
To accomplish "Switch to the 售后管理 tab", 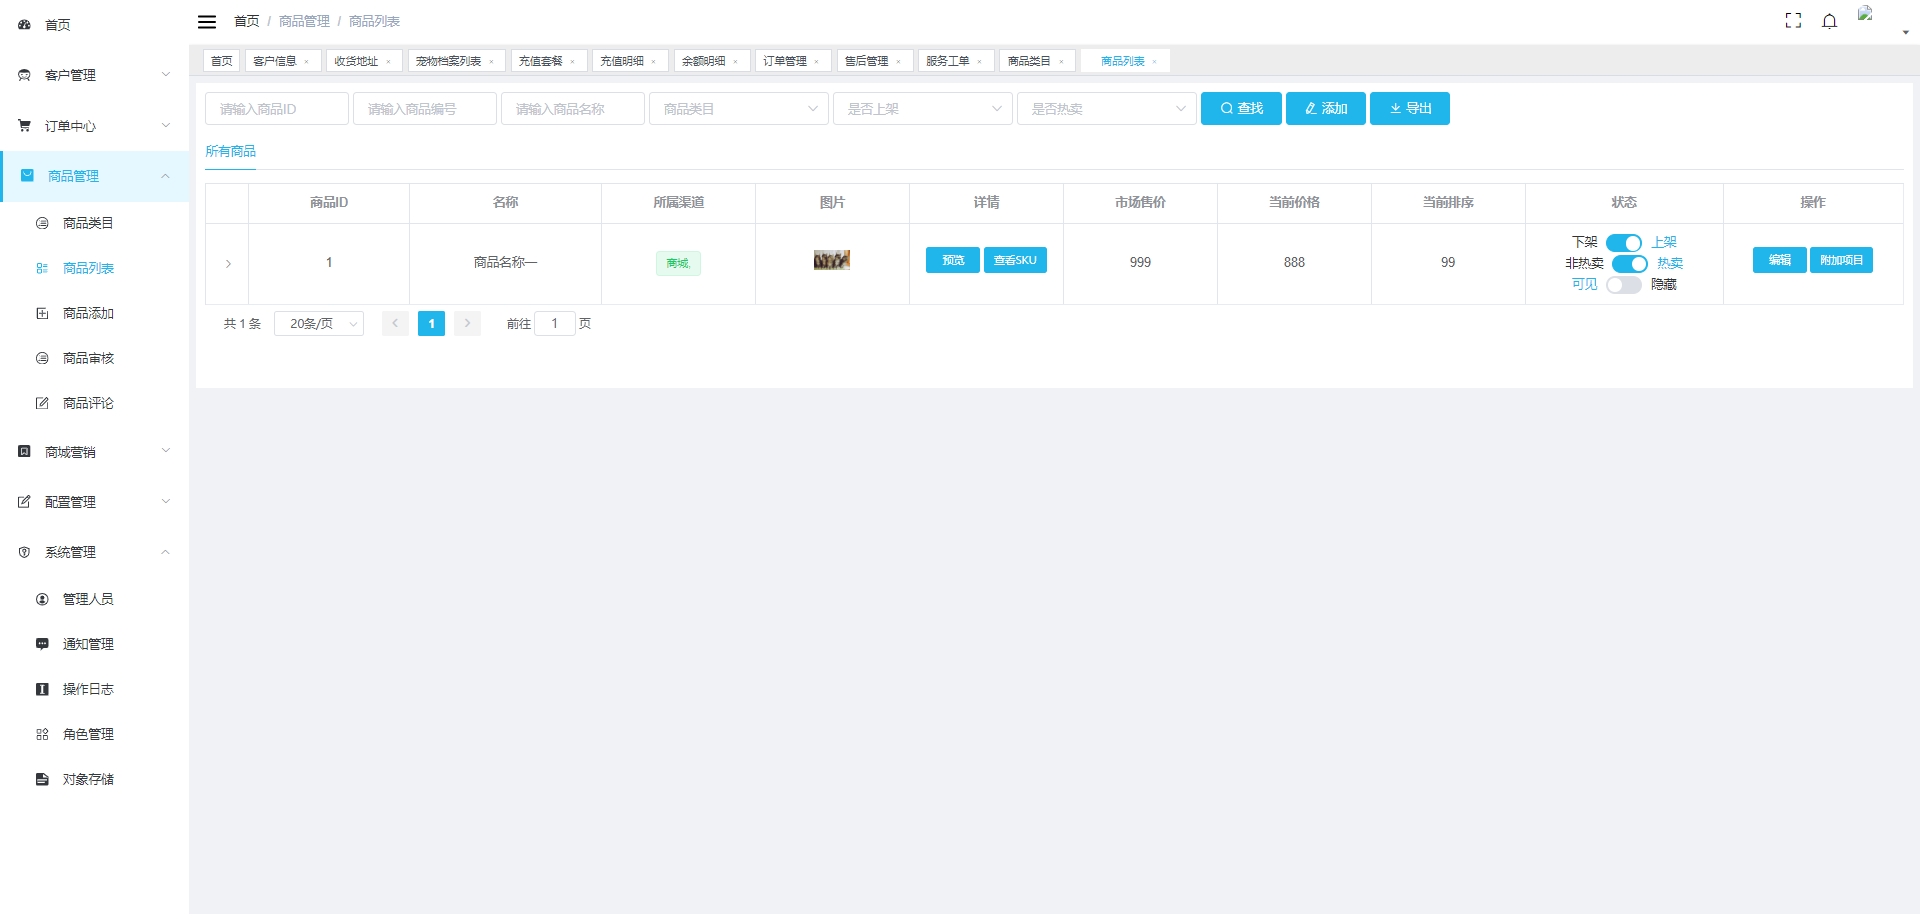I will click(875, 61).
